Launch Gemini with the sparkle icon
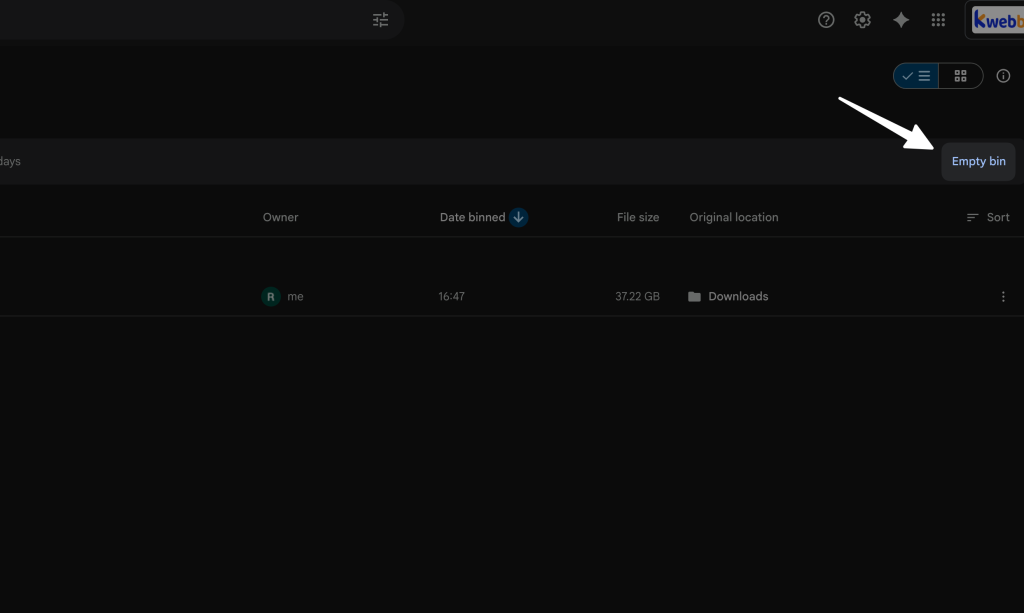1024x613 pixels. (x=900, y=19)
